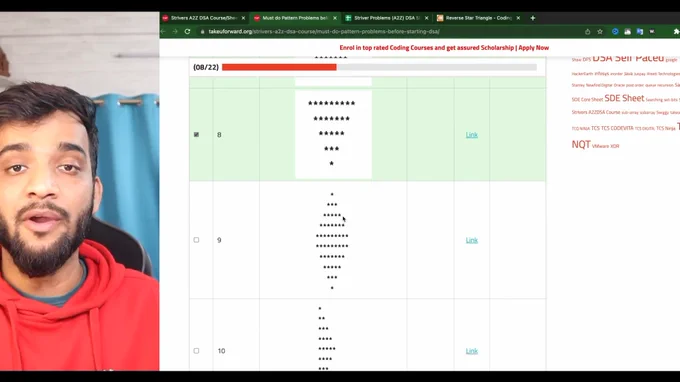Uncheck the checkbox for pattern 8
This screenshot has width=680, height=382.
point(196,135)
